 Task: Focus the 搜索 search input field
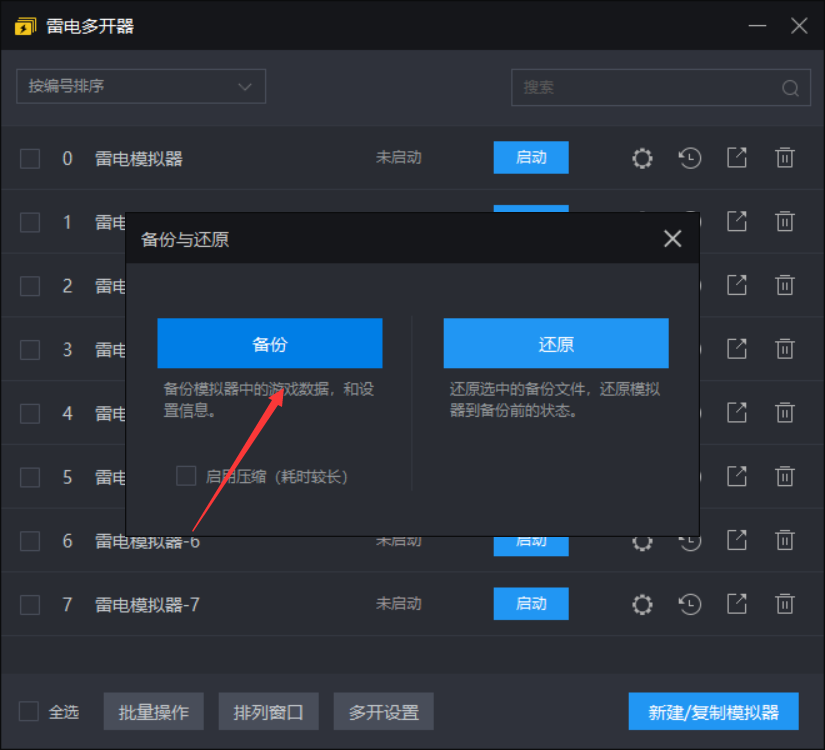(x=661, y=87)
